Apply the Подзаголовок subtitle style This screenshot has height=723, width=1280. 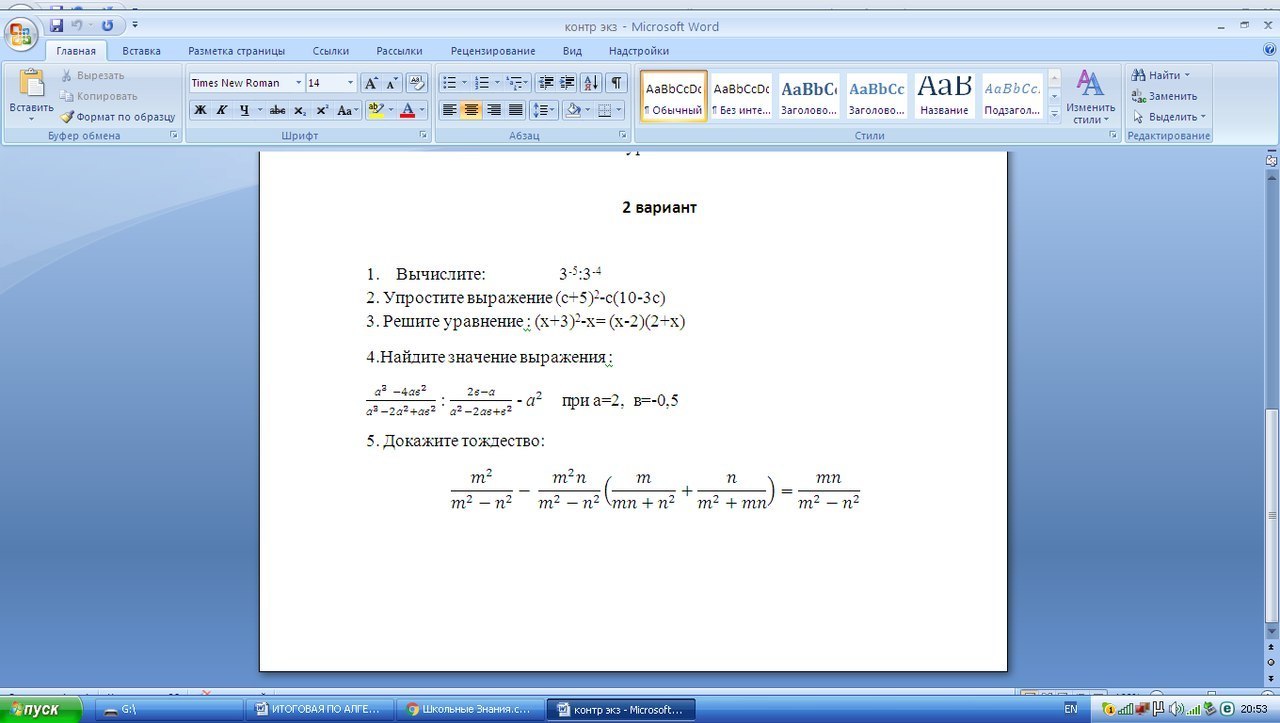(x=1012, y=96)
